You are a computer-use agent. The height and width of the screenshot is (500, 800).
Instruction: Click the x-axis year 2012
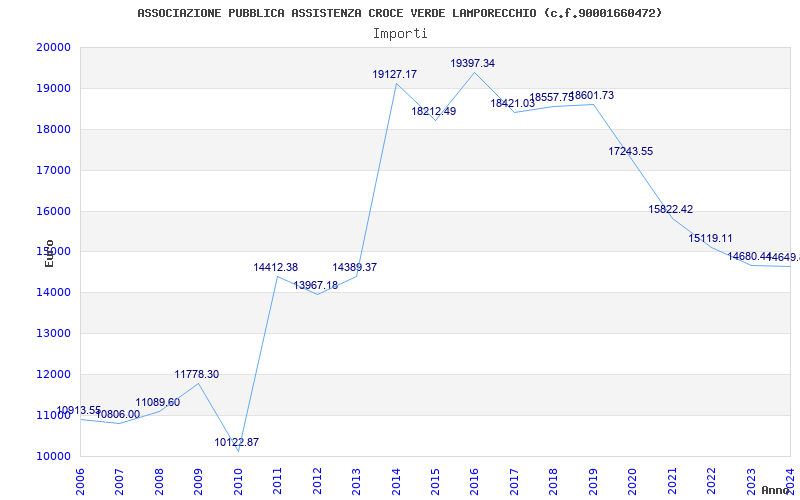317,481
